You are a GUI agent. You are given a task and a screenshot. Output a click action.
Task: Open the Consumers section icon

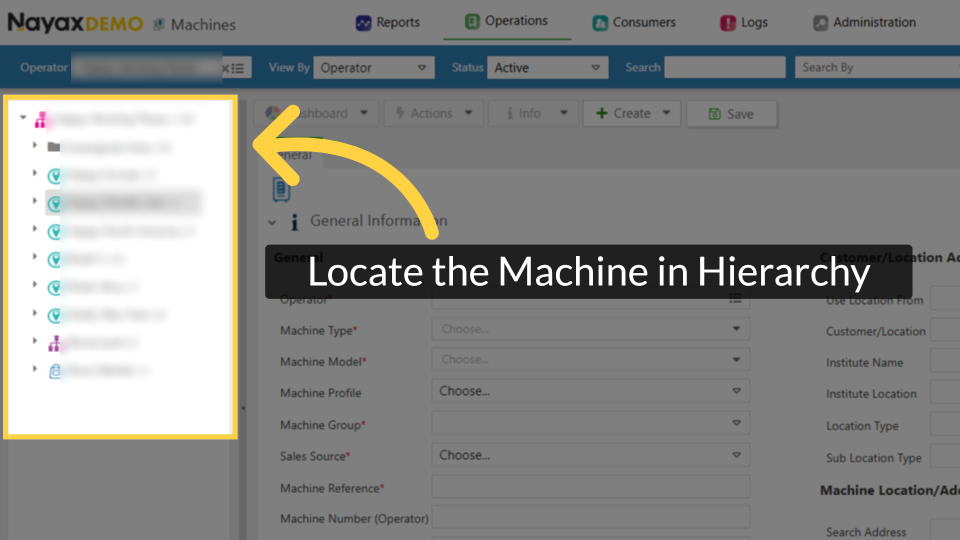click(x=600, y=23)
